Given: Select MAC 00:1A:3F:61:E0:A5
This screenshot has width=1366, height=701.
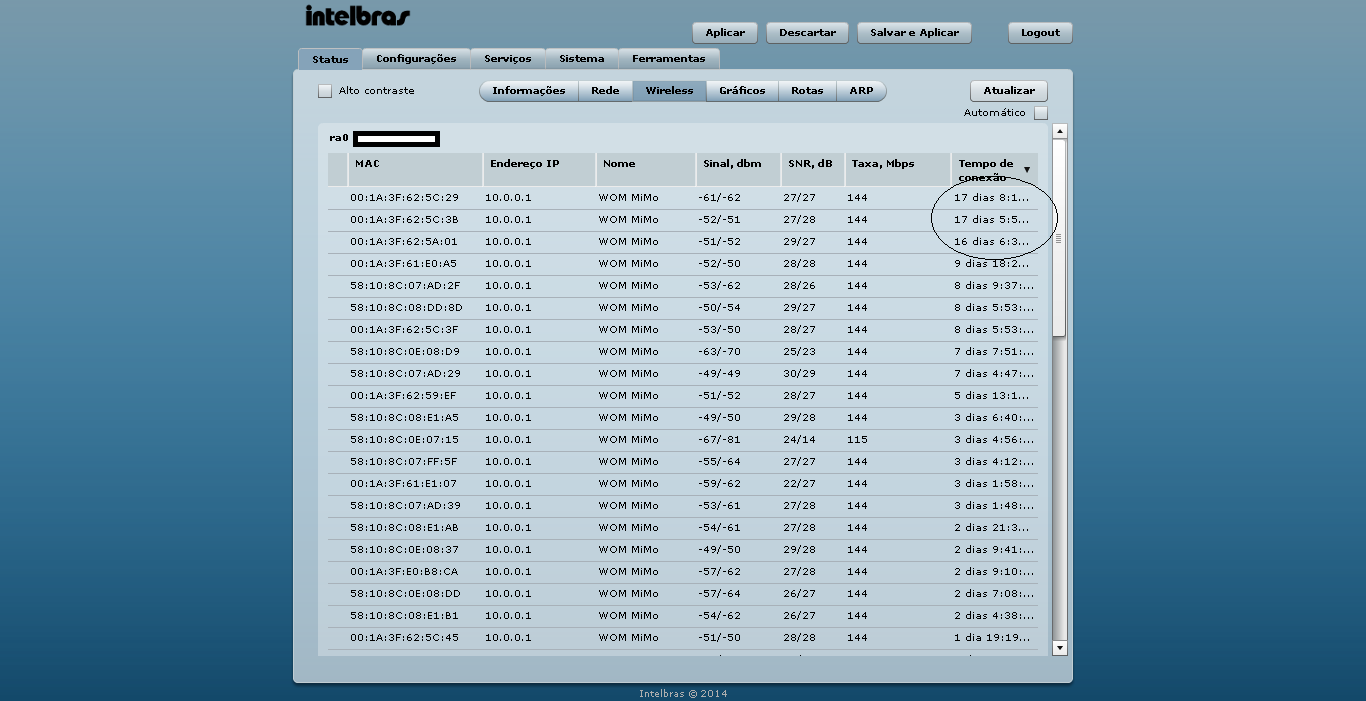Looking at the screenshot, I should (403, 264).
